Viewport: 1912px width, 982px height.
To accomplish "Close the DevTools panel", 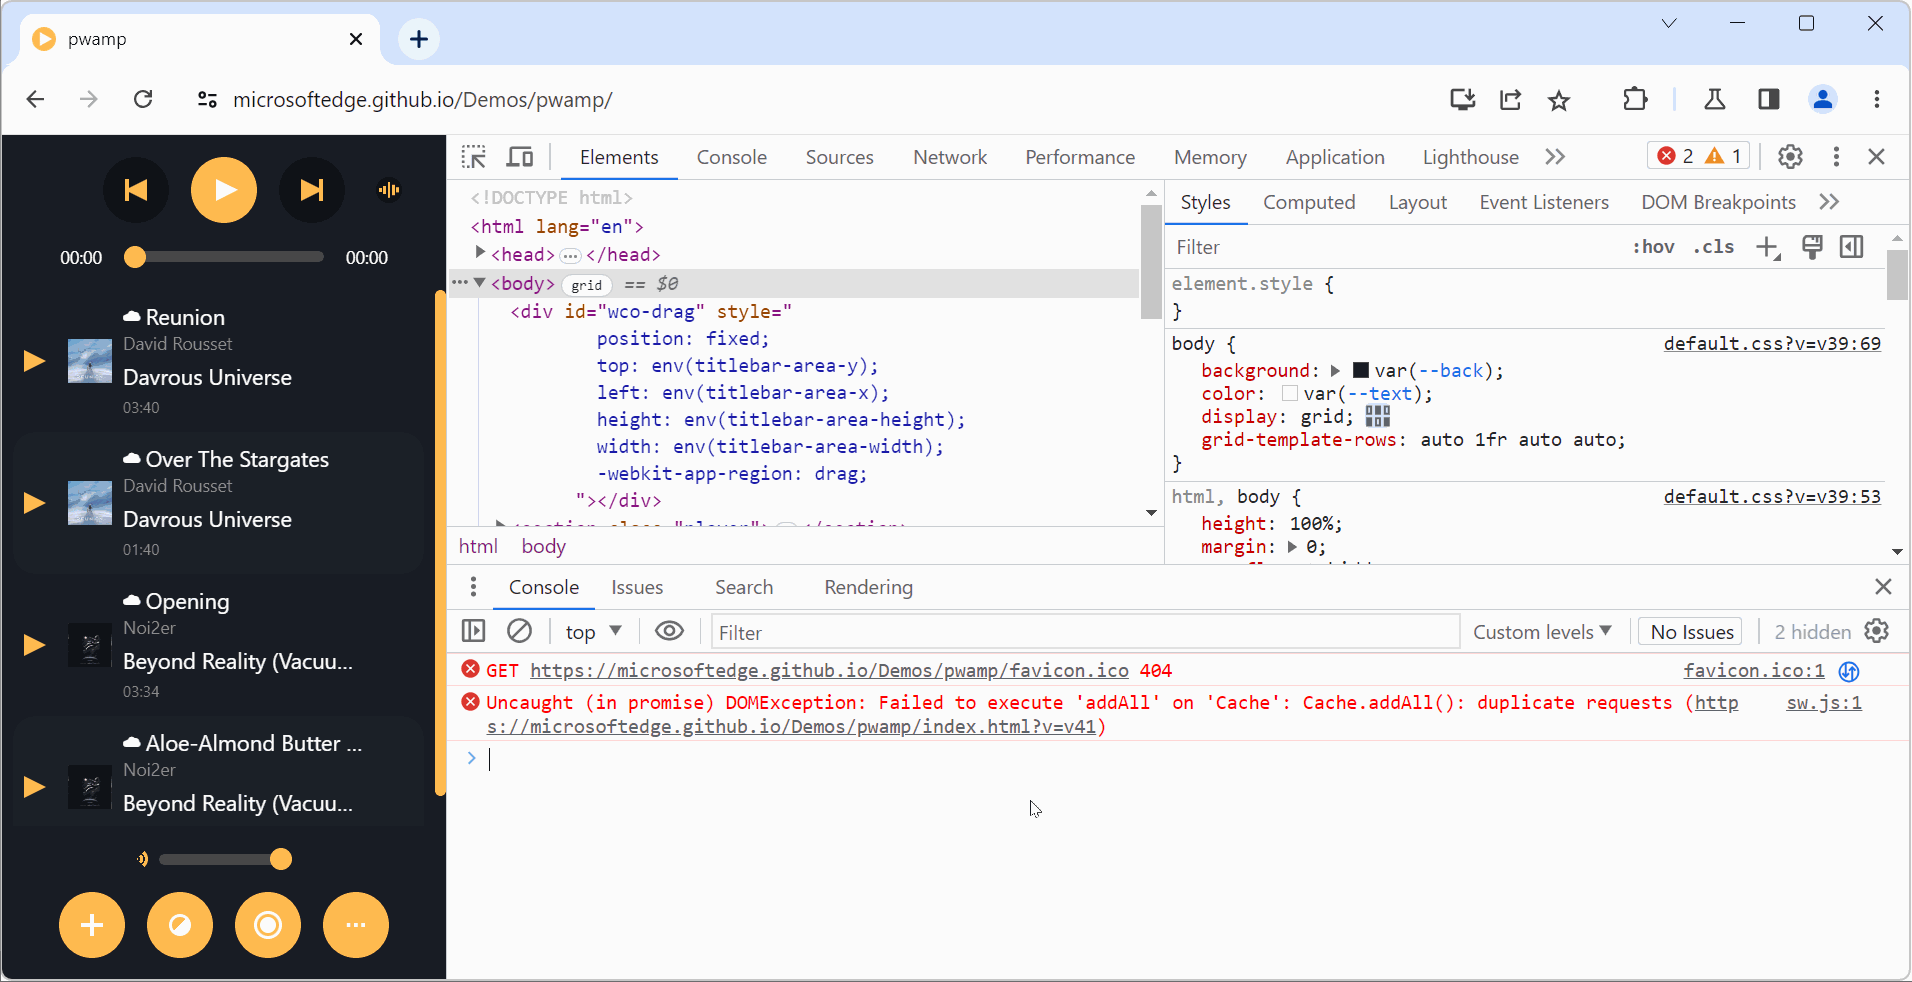I will pos(1877,156).
